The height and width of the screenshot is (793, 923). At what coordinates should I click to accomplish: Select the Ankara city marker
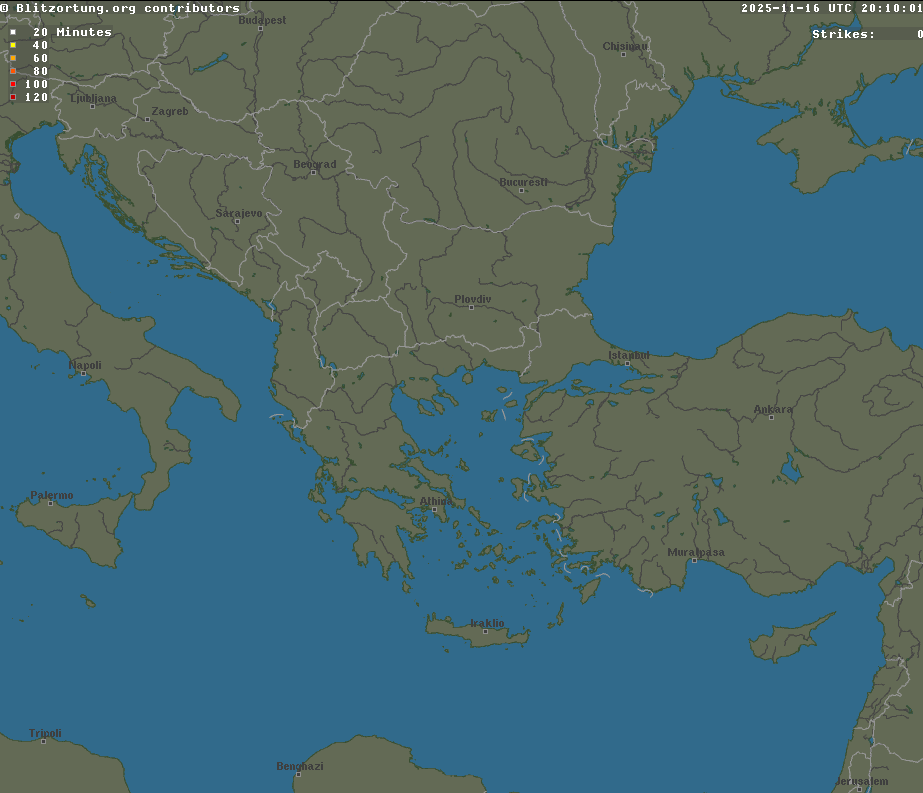point(771,417)
